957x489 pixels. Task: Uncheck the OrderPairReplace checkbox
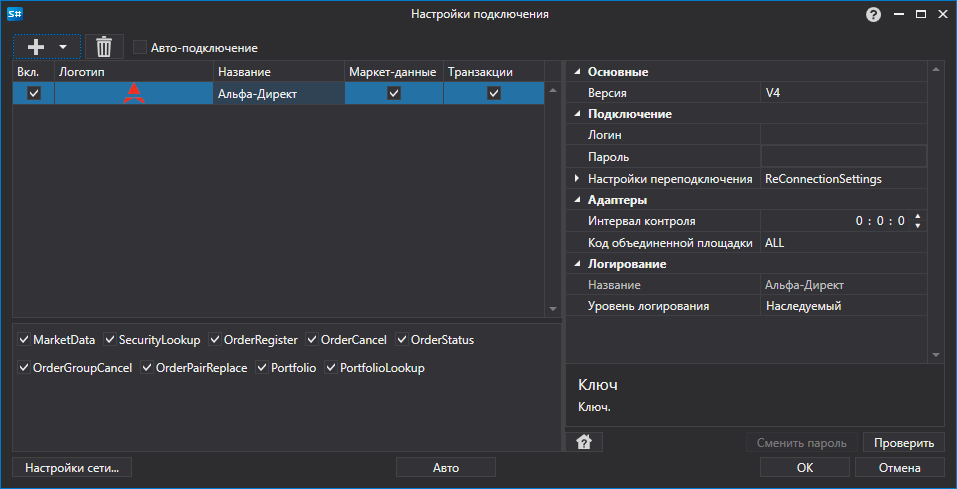click(x=147, y=368)
